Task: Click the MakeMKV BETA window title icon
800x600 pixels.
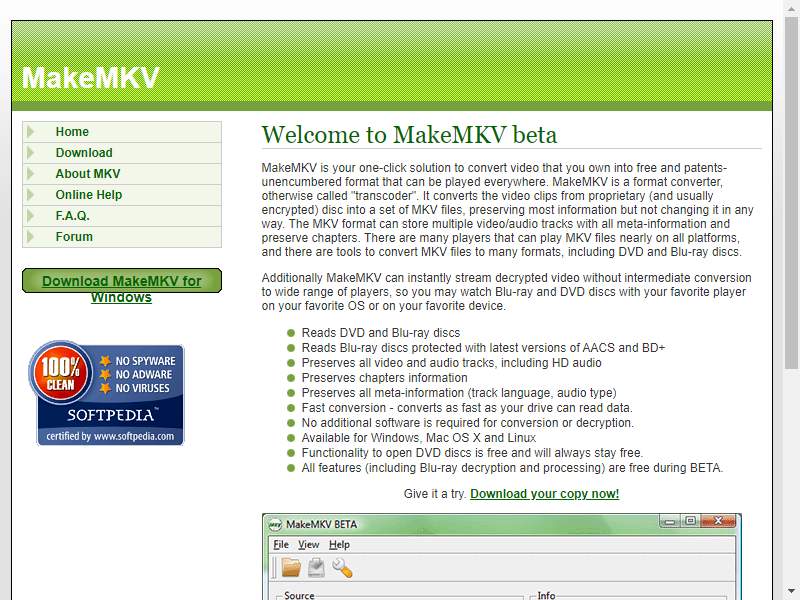Action: pos(275,524)
